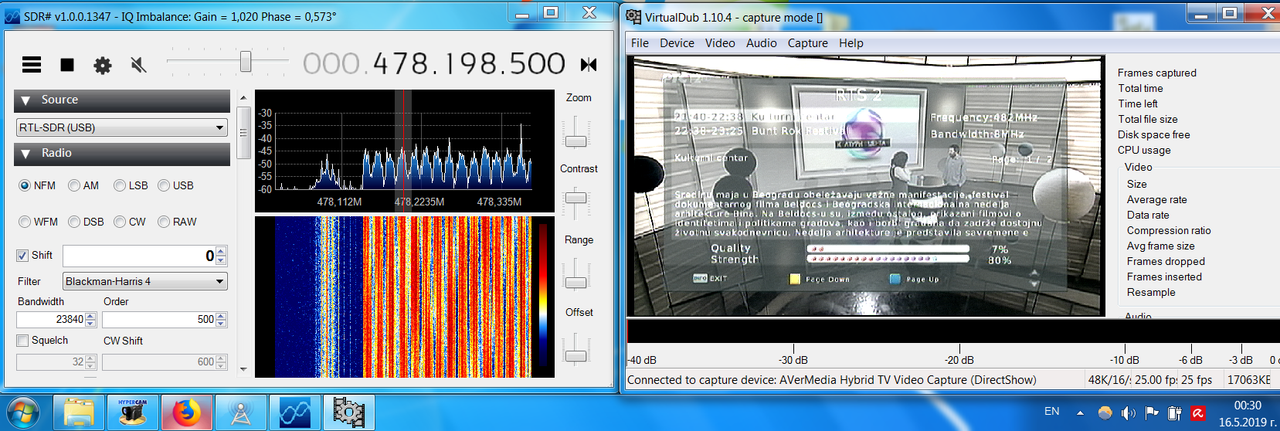
Task: Click the capture device status text
Action: 832,380
